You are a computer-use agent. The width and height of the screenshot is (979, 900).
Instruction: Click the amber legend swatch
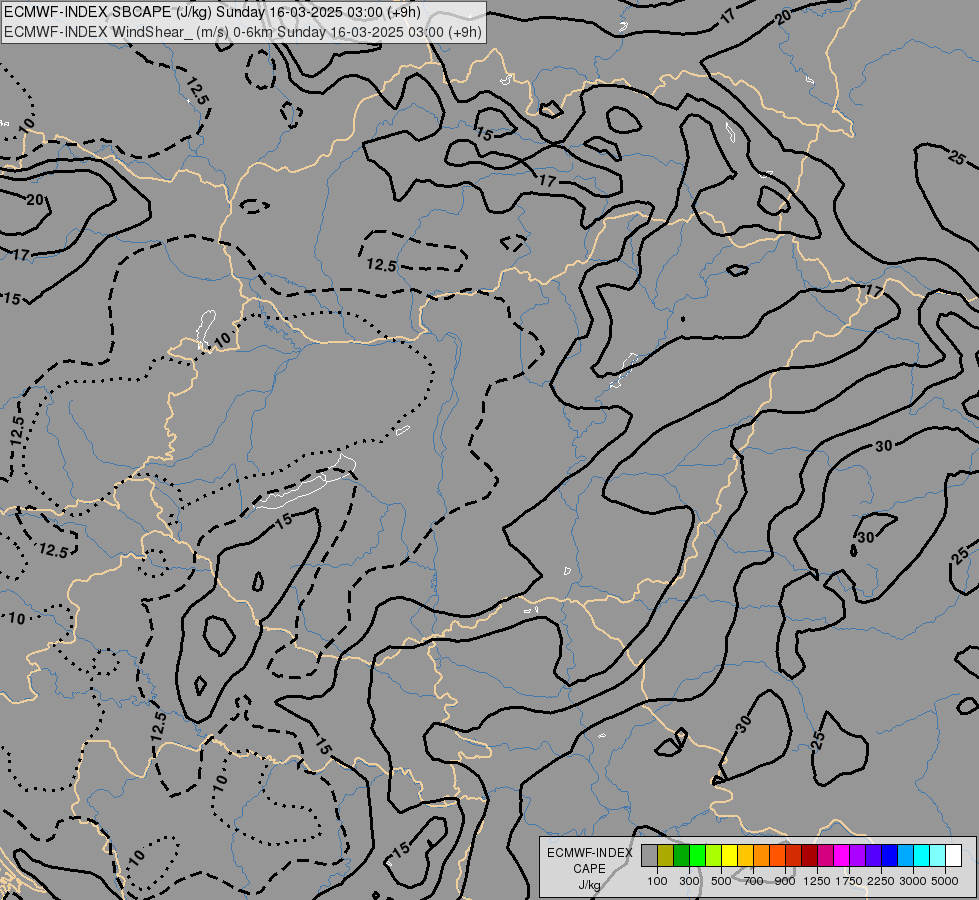[745, 855]
